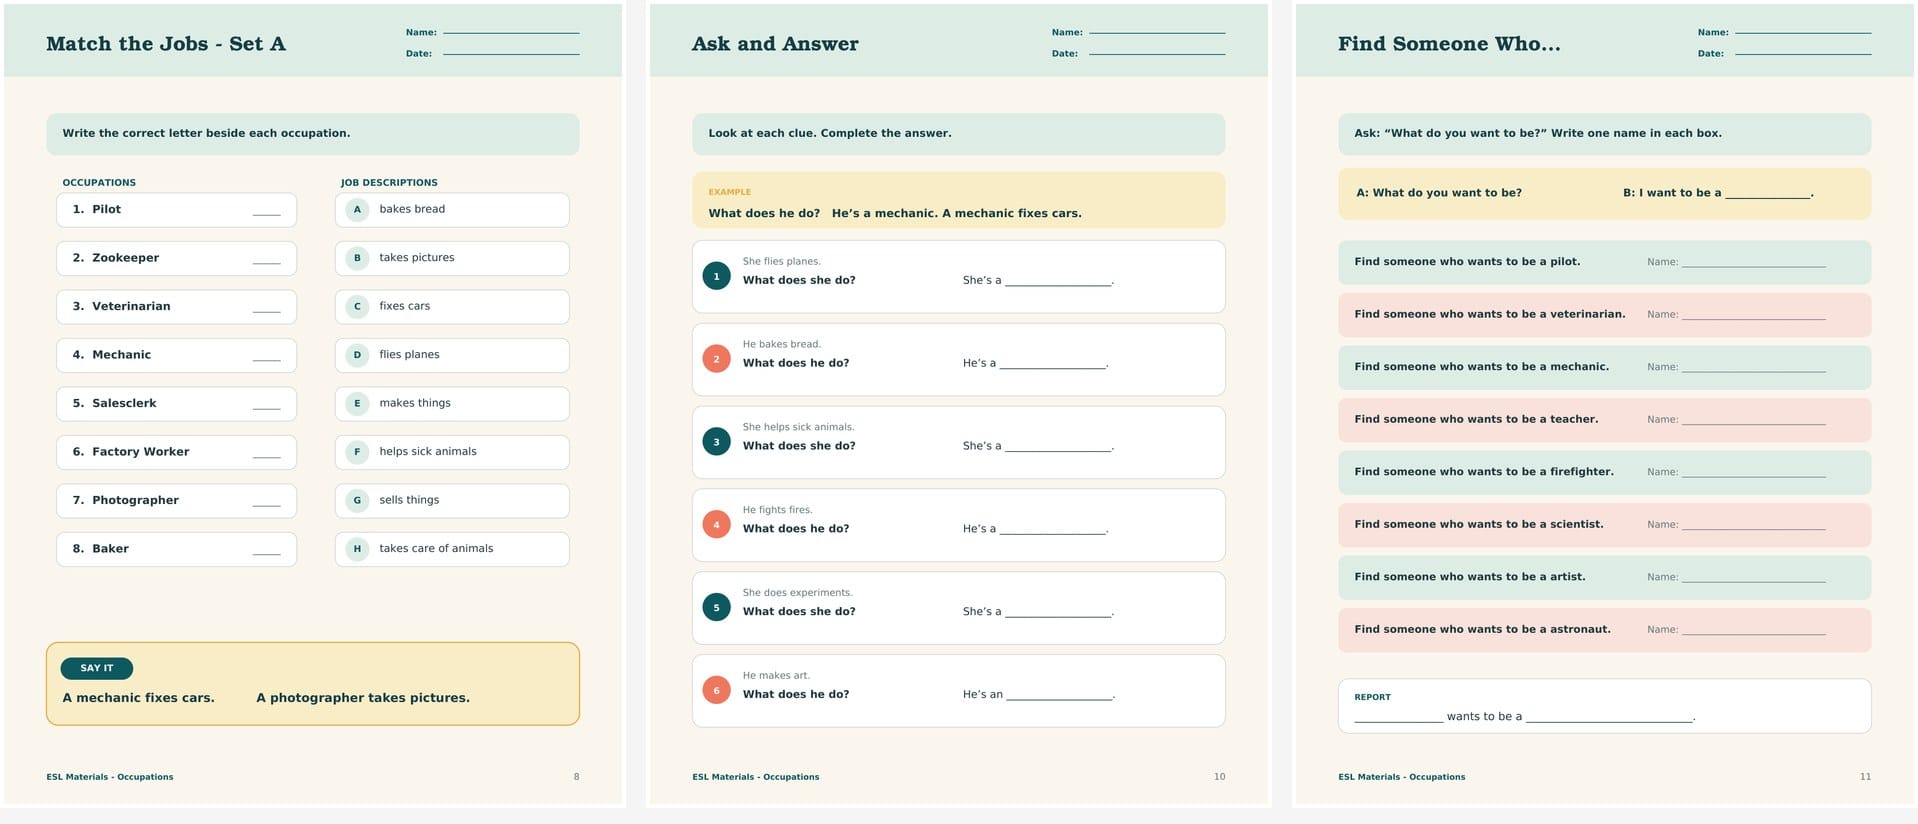The height and width of the screenshot is (824, 1918).
Task: Click number 6 circle for He makes art
Action: click(716, 691)
